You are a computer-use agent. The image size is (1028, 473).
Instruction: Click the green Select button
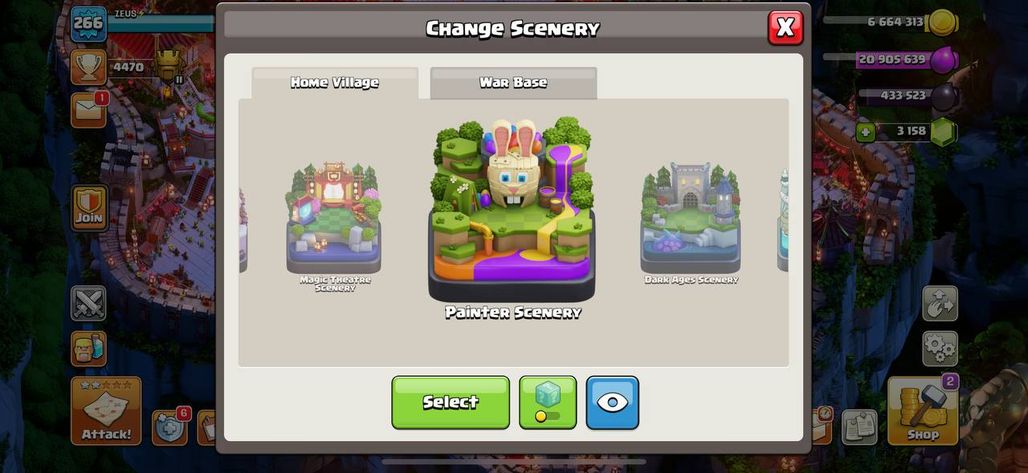[x=450, y=402]
